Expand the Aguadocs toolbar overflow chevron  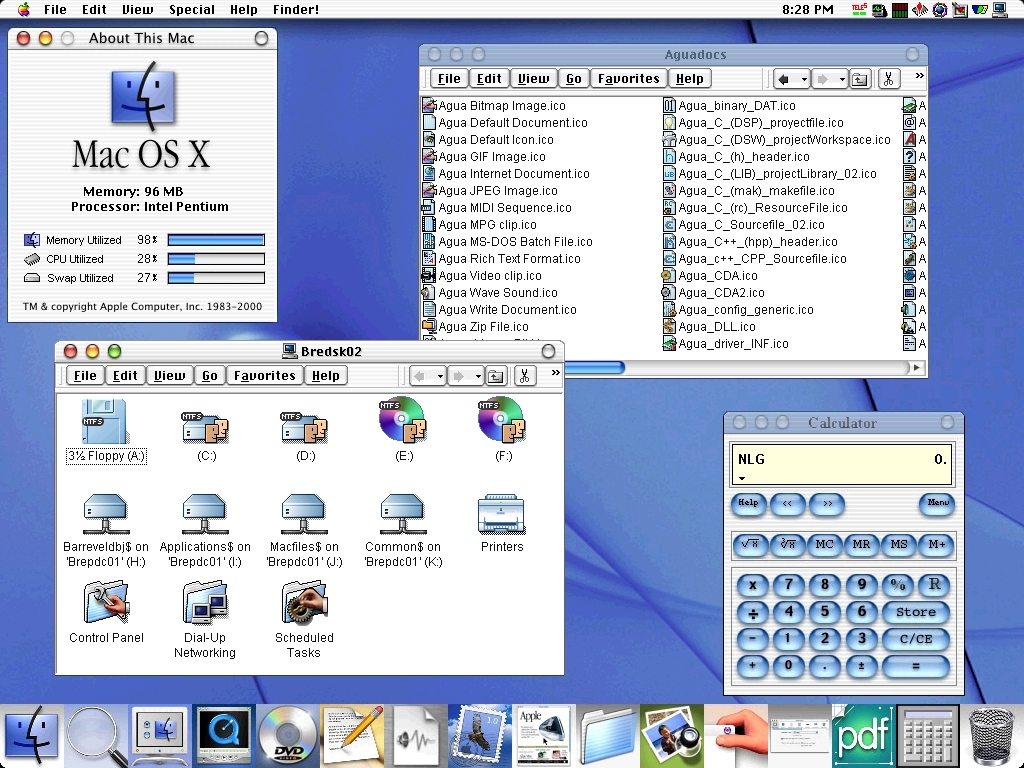(x=920, y=76)
